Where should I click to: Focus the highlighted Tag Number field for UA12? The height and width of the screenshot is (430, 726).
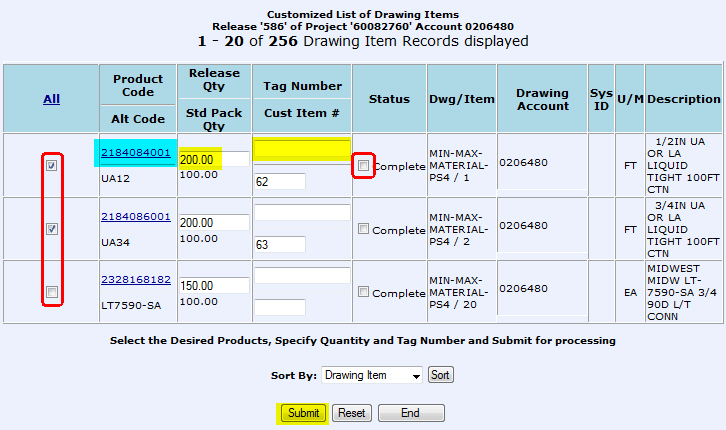pyautogui.click(x=302, y=150)
